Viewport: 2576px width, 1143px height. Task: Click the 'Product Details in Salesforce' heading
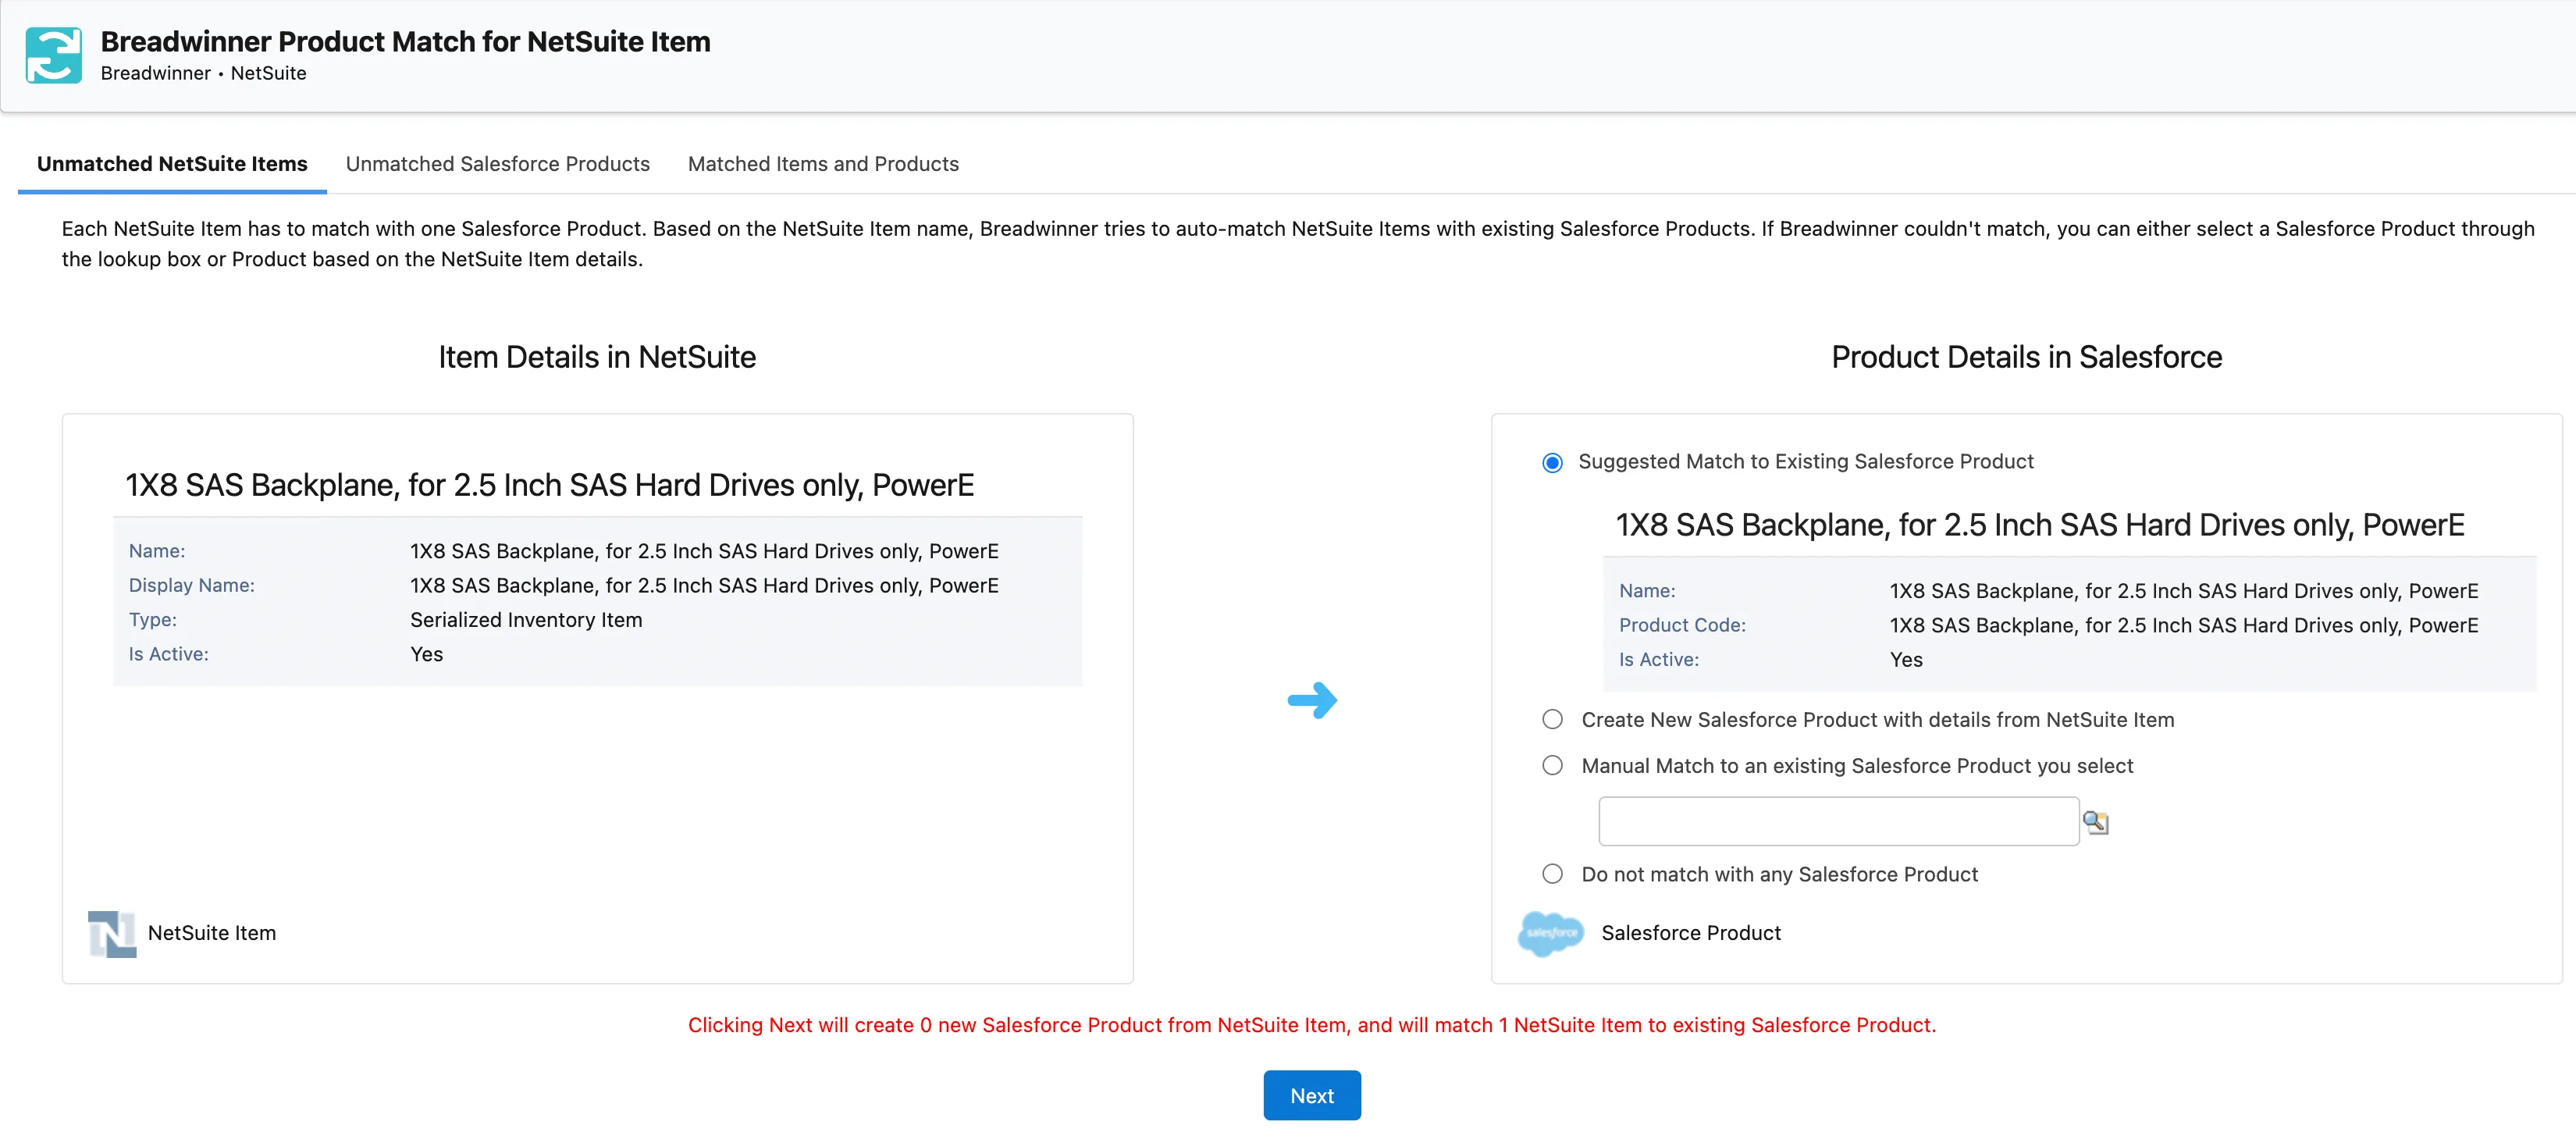(2026, 357)
